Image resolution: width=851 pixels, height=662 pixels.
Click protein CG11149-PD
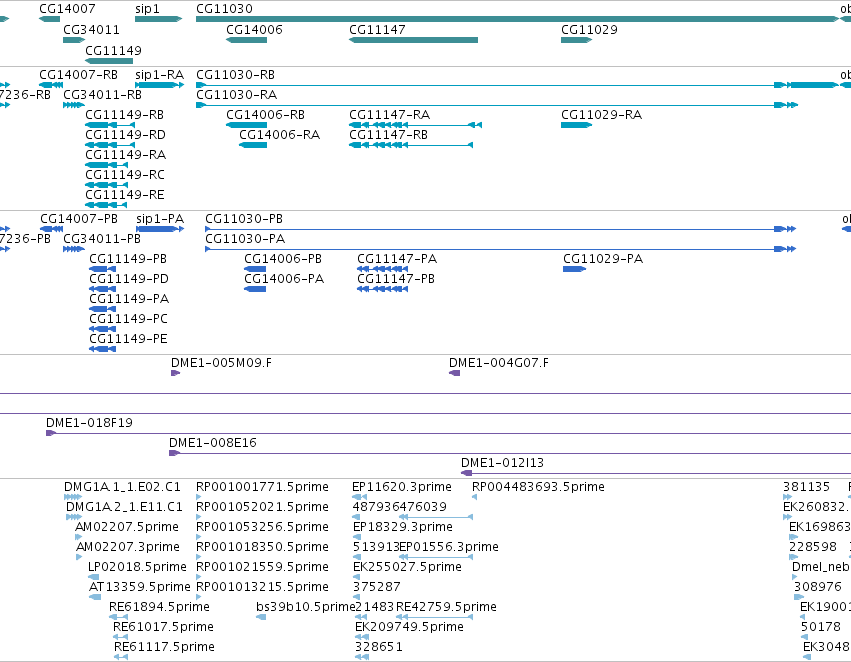coord(103,289)
